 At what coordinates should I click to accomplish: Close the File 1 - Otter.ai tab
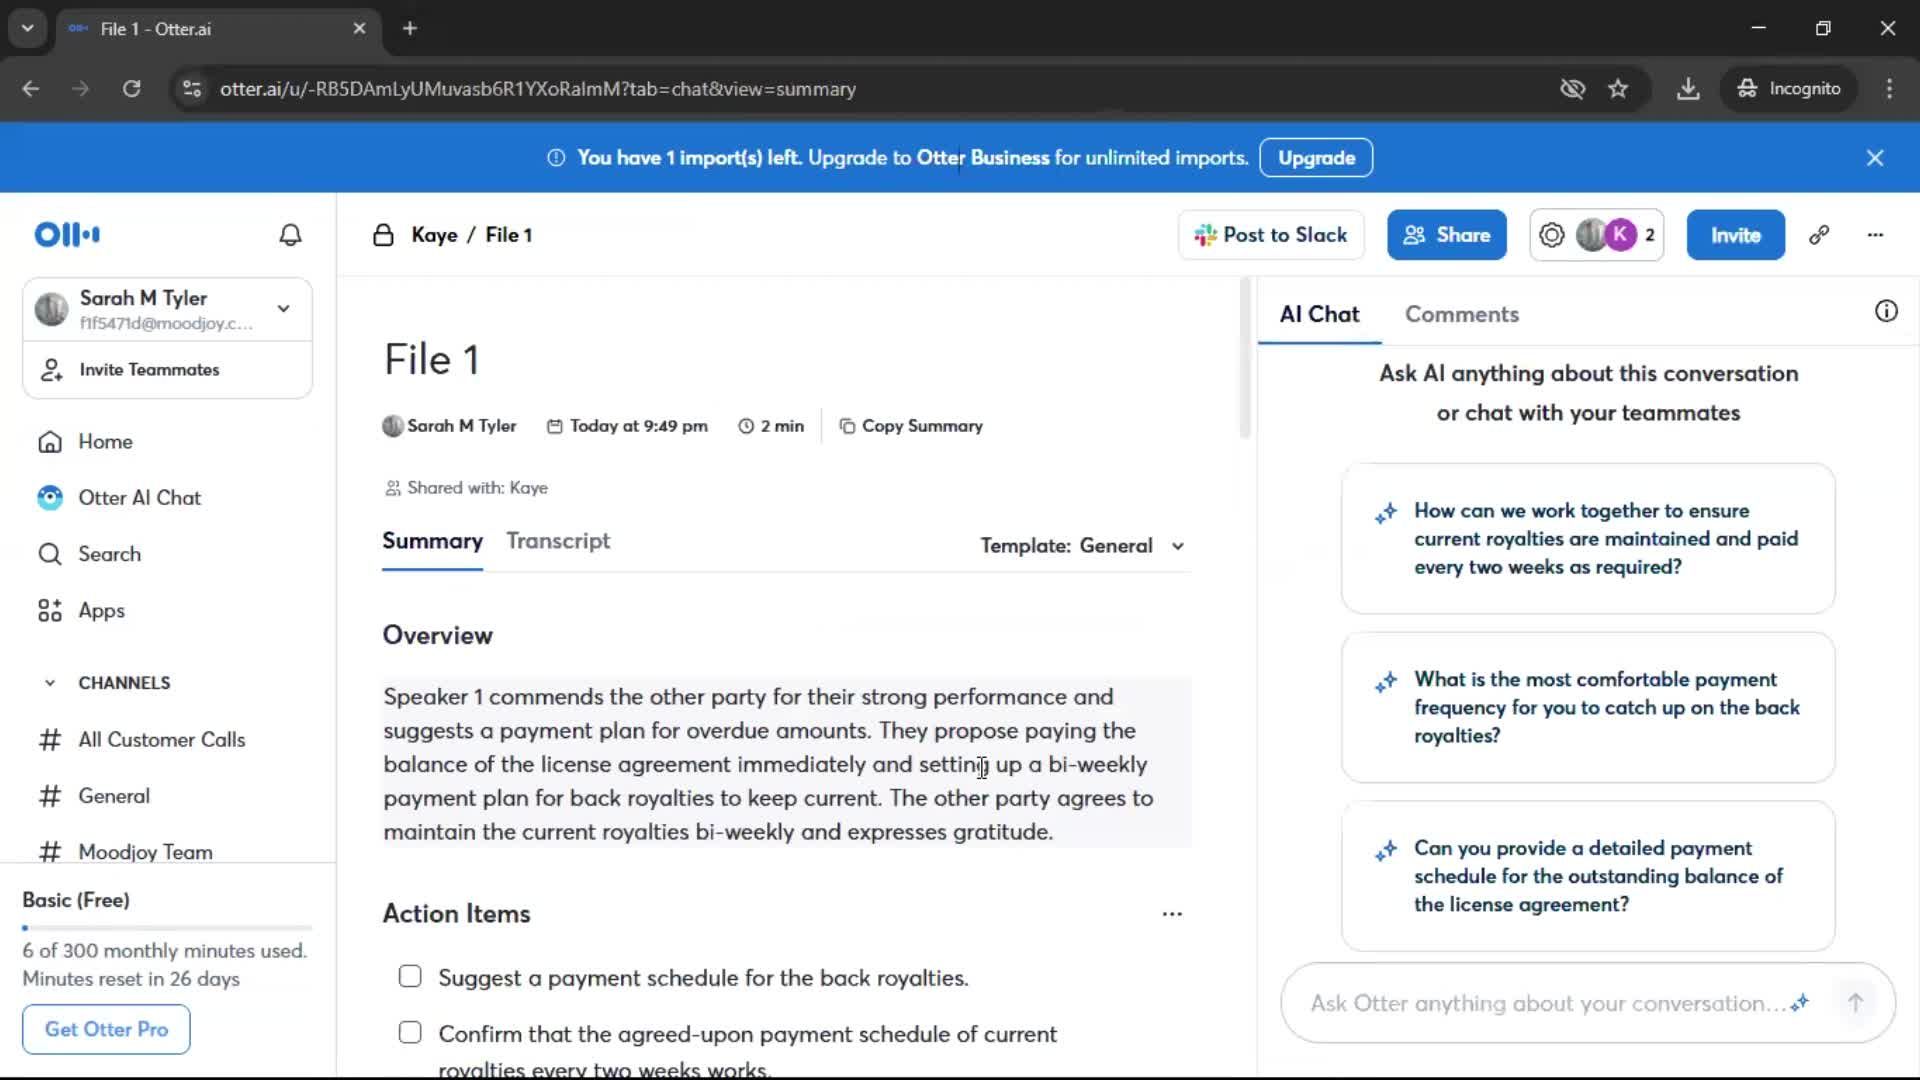pos(359,28)
